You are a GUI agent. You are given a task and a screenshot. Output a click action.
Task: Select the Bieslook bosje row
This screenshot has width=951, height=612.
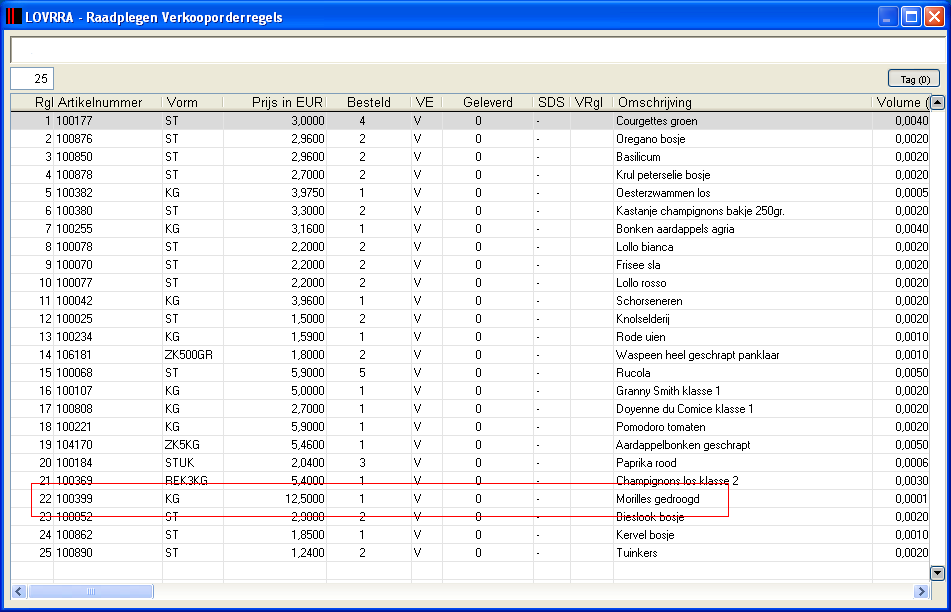(470, 517)
